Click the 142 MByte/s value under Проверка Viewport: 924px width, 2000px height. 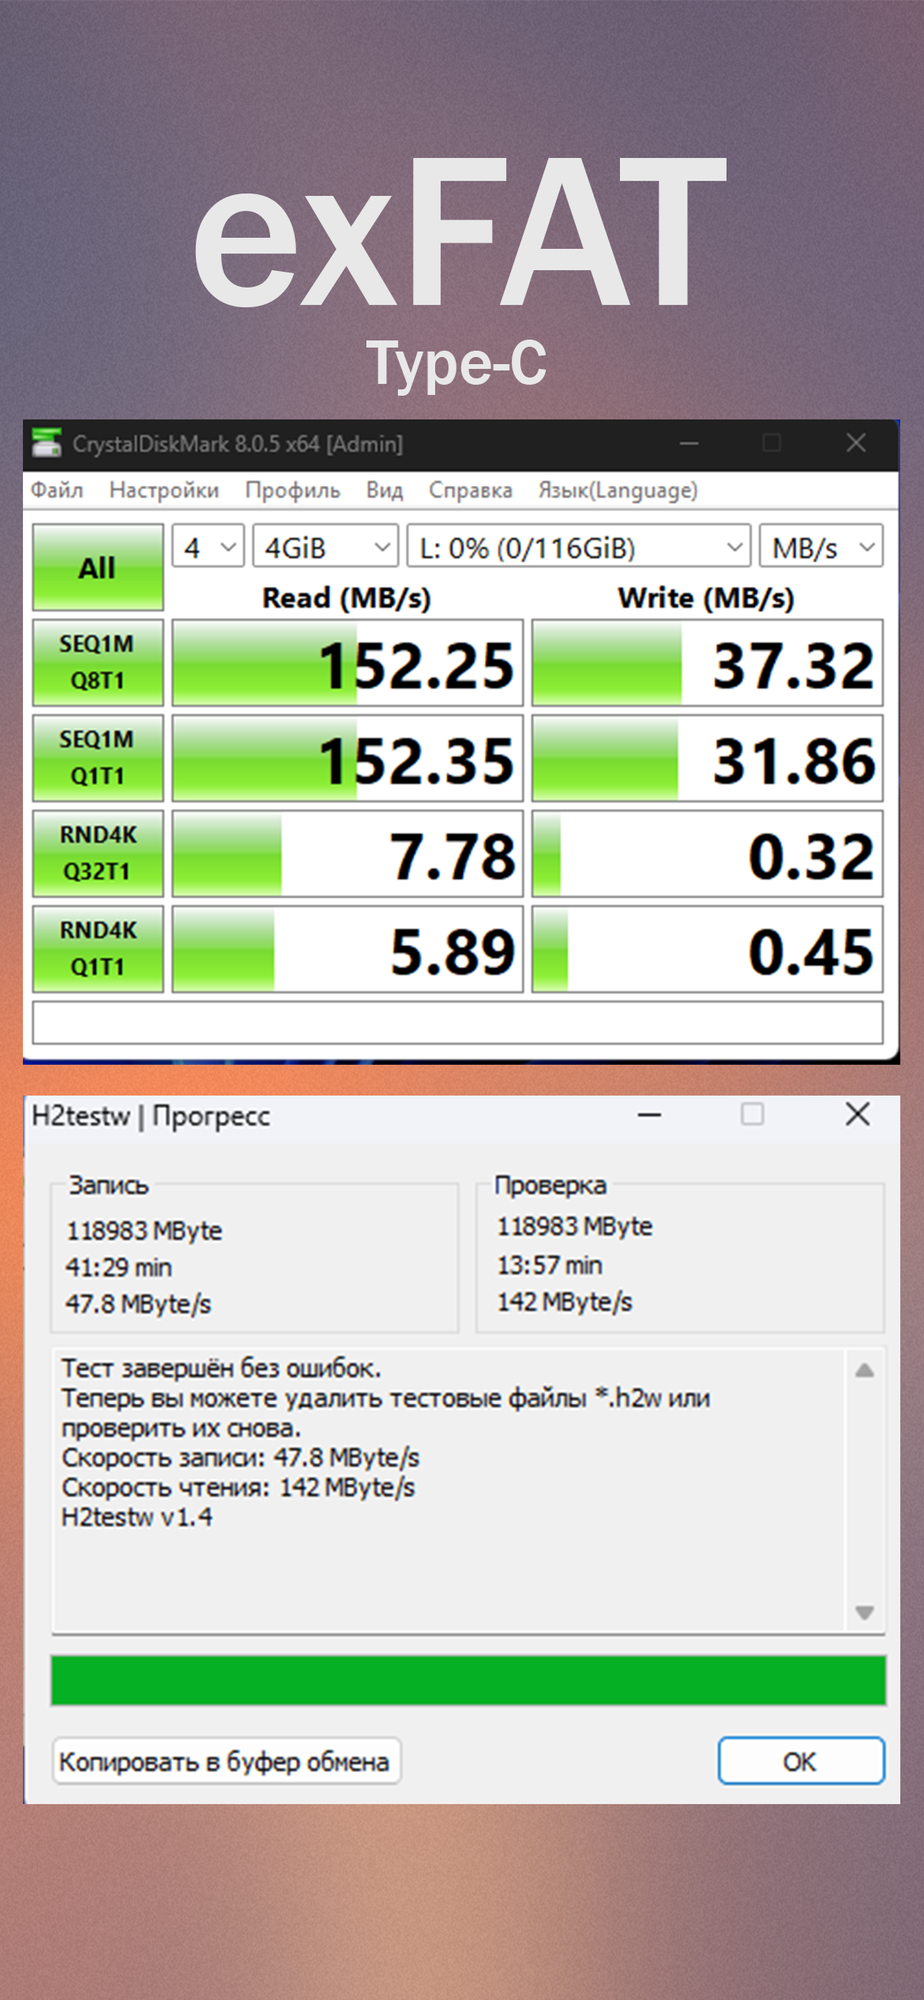pyautogui.click(x=565, y=1302)
